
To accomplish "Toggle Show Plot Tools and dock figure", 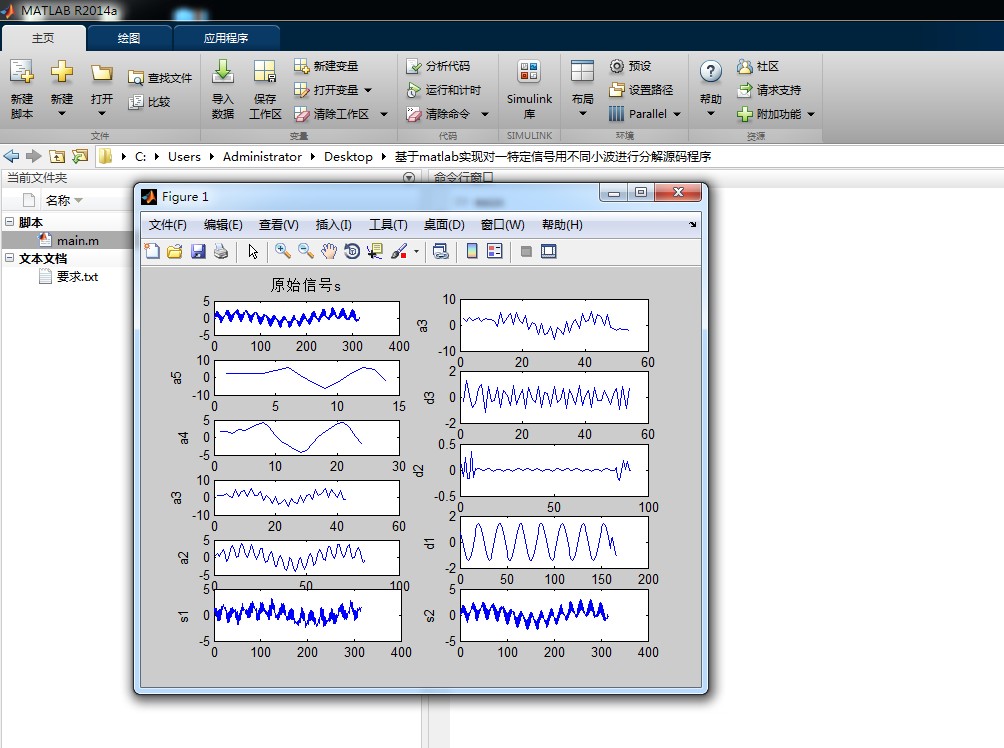I will click(x=549, y=251).
